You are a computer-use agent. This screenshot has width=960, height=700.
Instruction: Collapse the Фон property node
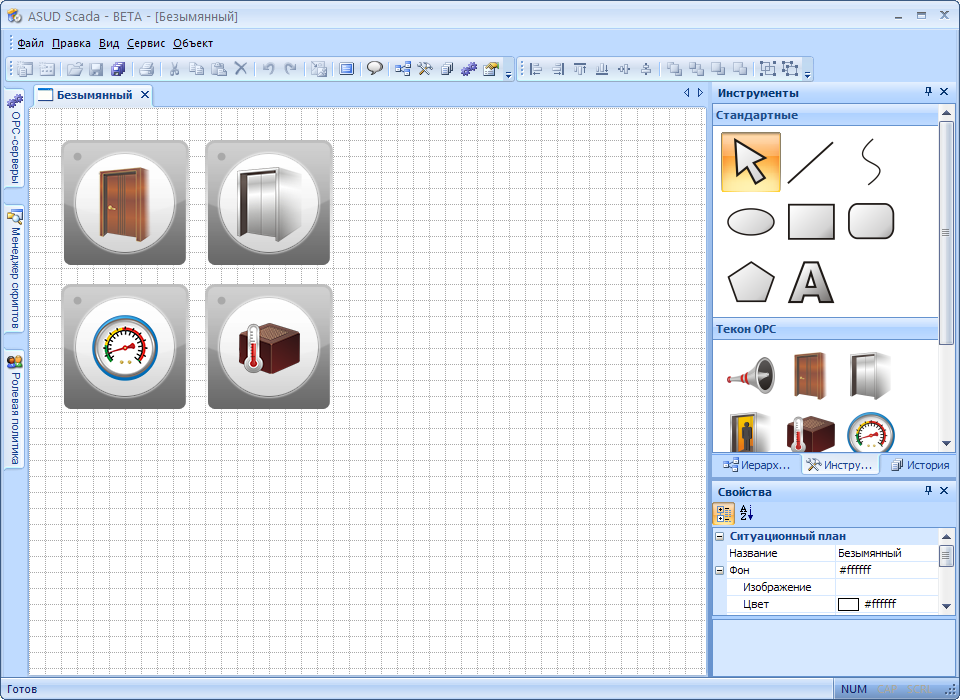719,570
